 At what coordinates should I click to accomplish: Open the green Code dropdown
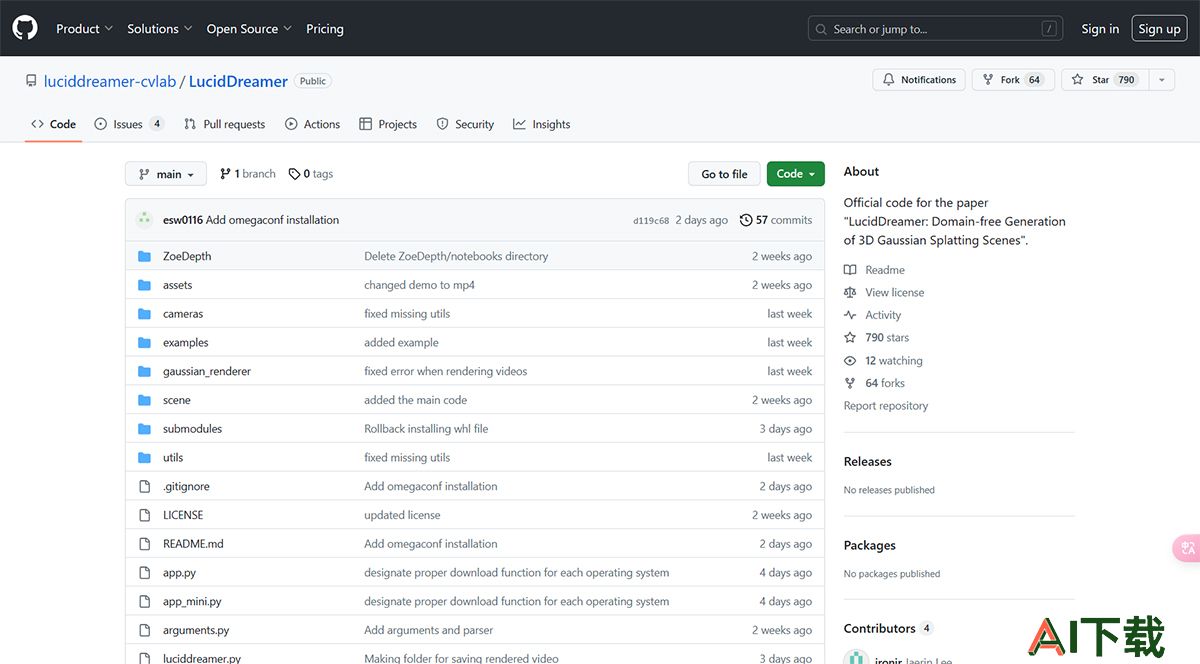[796, 174]
